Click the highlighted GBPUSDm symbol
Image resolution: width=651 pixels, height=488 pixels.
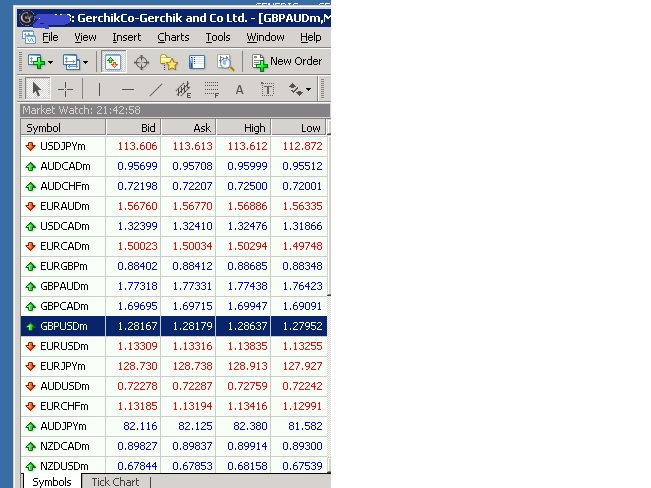coord(64,326)
